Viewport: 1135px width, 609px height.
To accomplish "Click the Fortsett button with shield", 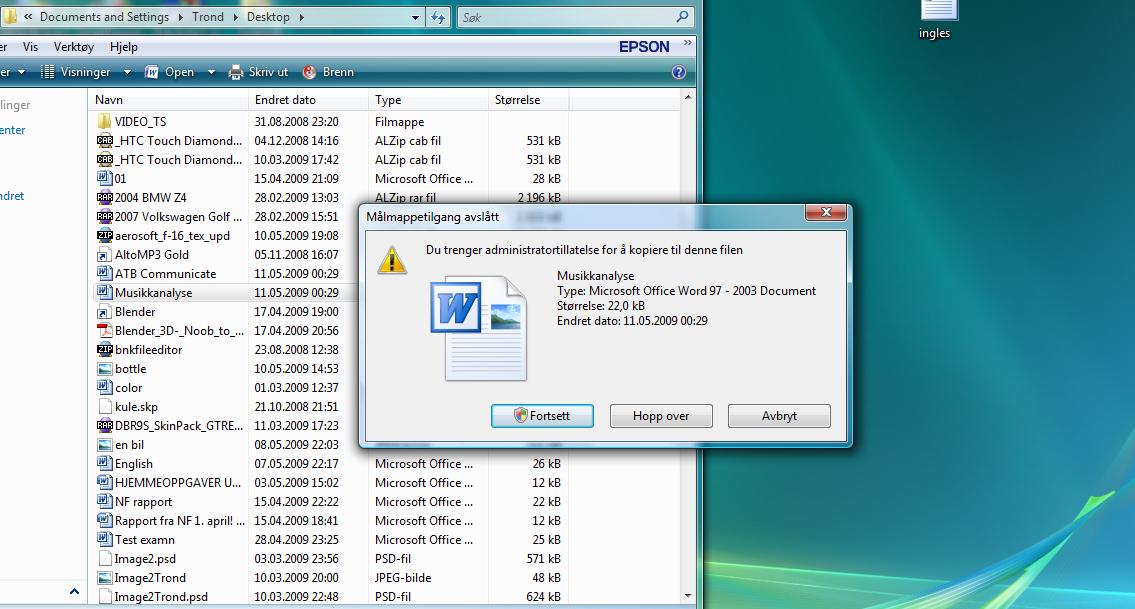I will tap(542, 416).
